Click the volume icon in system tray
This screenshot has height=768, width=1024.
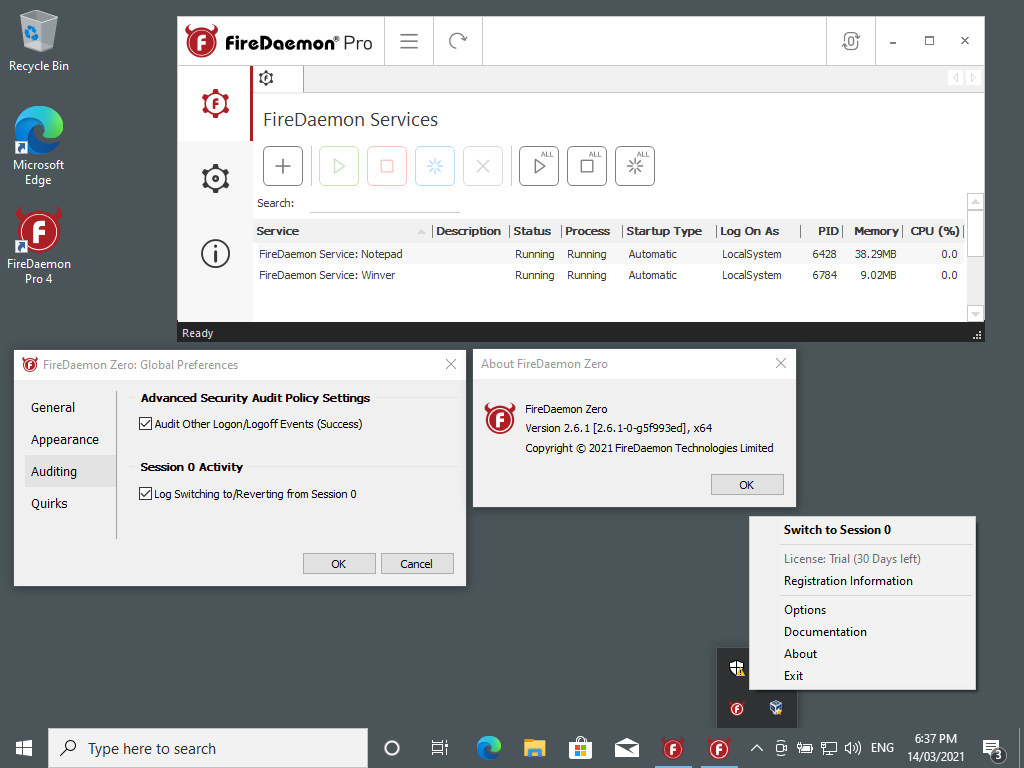852,748
